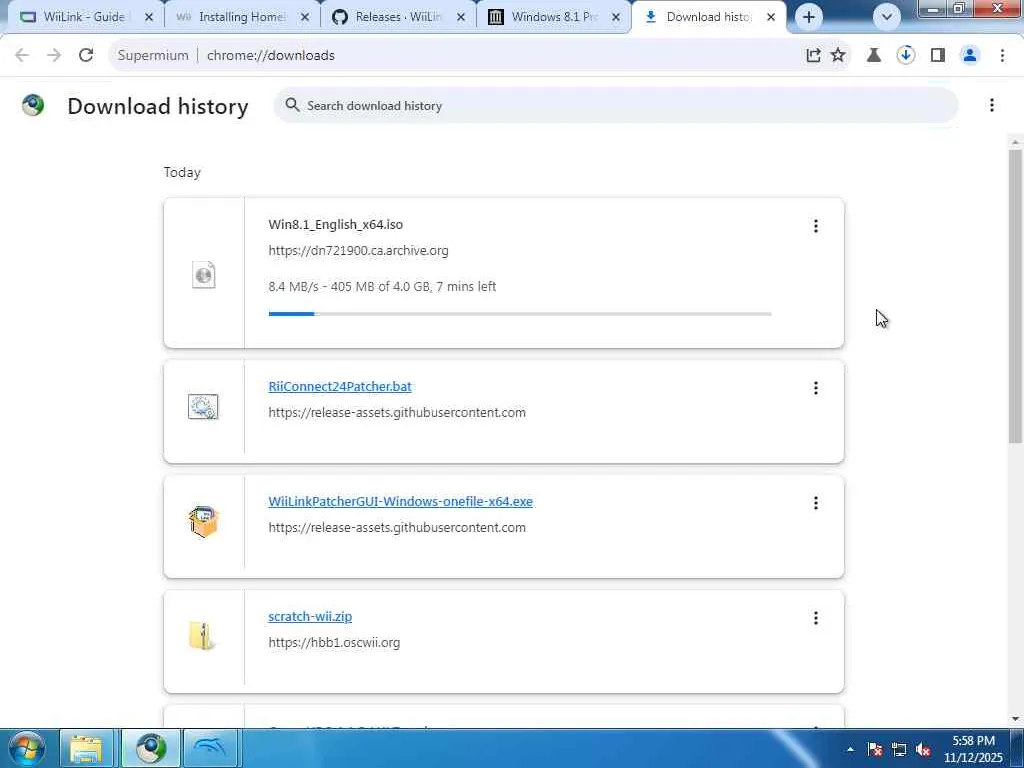Click the scratch-wii.zip folder icon
Viewport: 1024px width, 768px height.
click(202, 636)
